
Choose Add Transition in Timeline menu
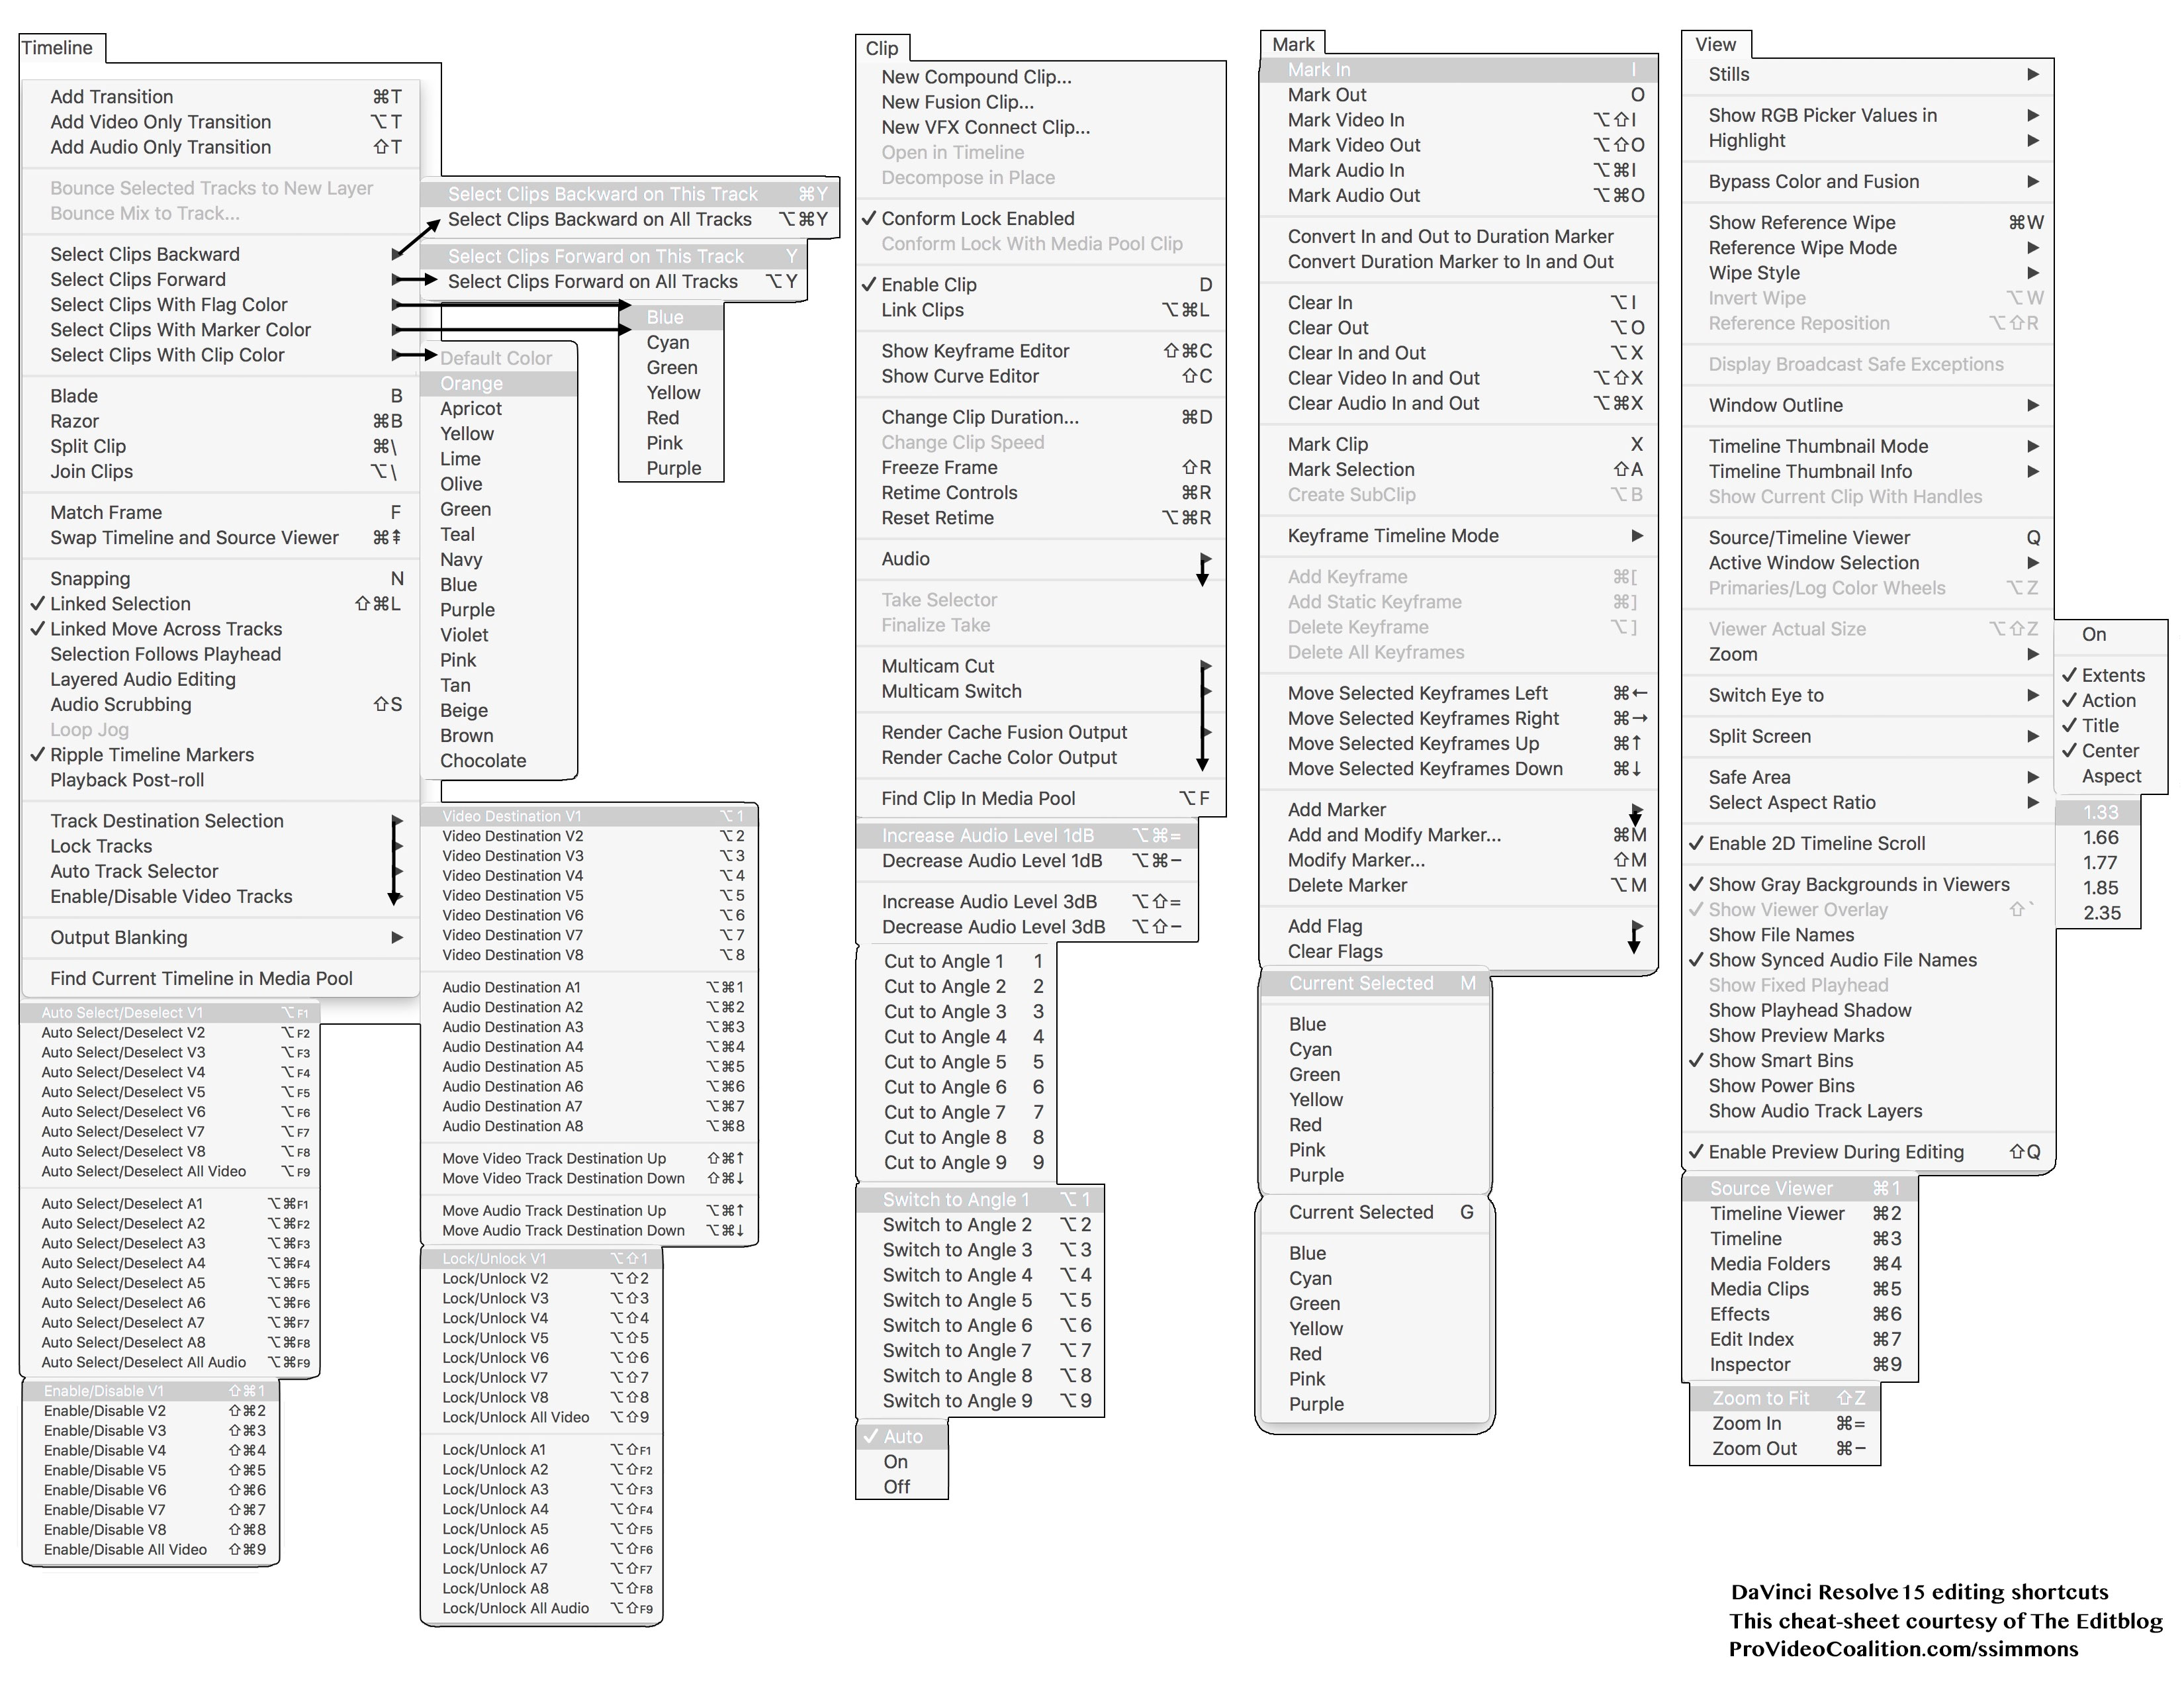pyautogui.click(x=221, y=96)
